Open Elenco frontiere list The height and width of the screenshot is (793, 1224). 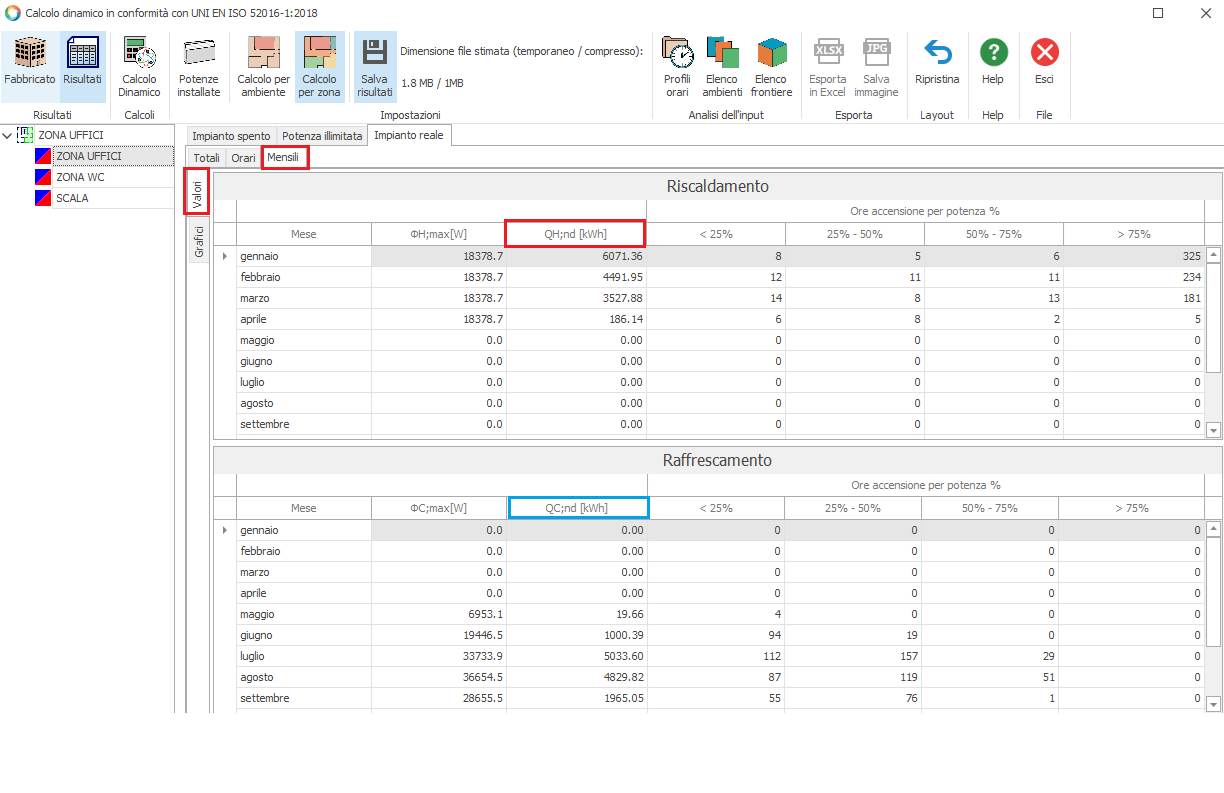pos(771,66)
